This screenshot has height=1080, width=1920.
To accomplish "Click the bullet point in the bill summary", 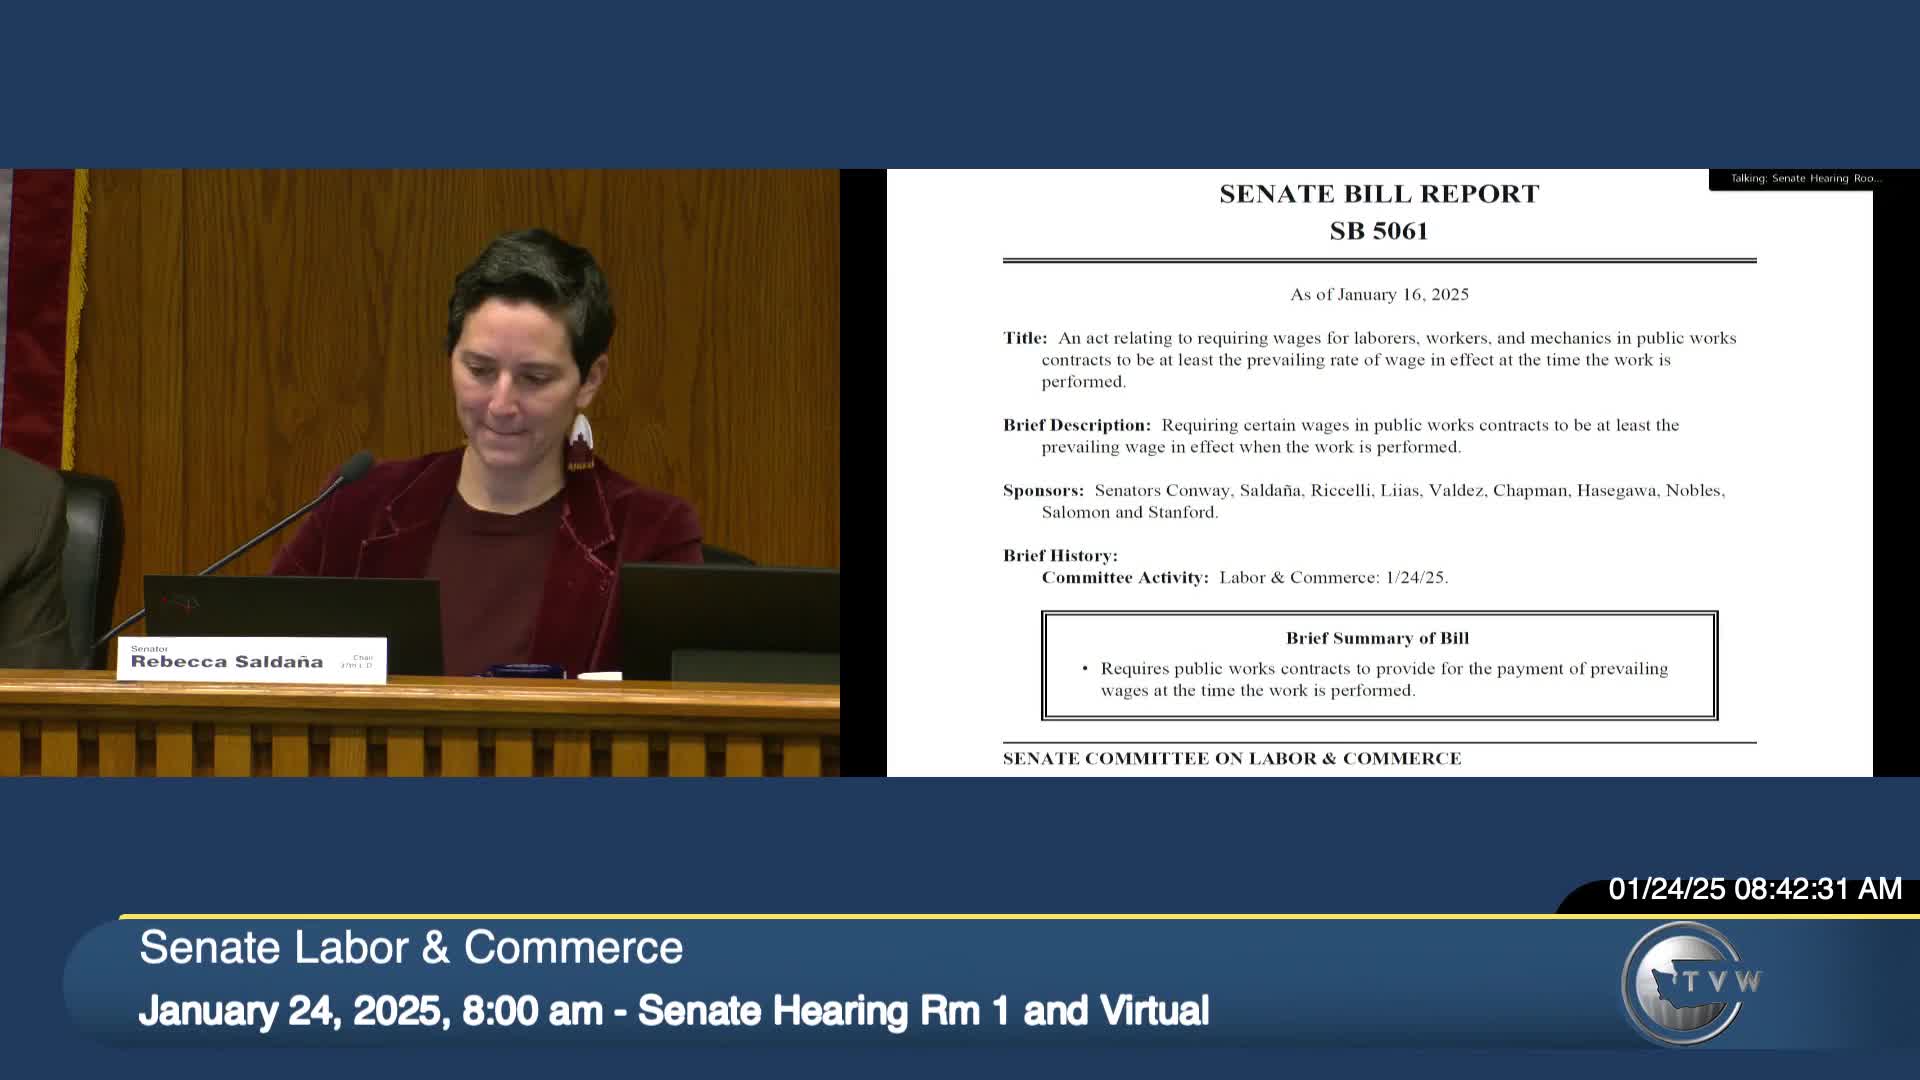I will point(1084,669).
